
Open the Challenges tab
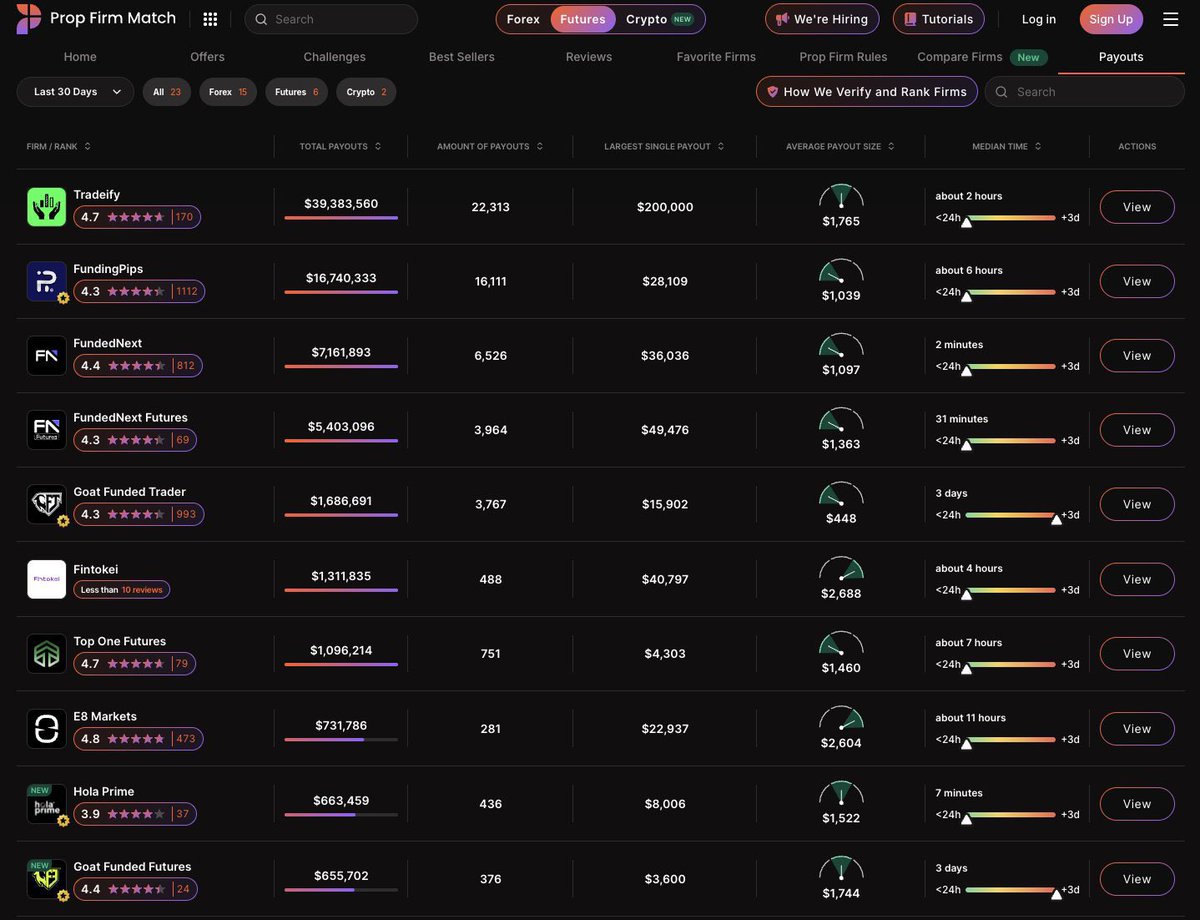334,57
